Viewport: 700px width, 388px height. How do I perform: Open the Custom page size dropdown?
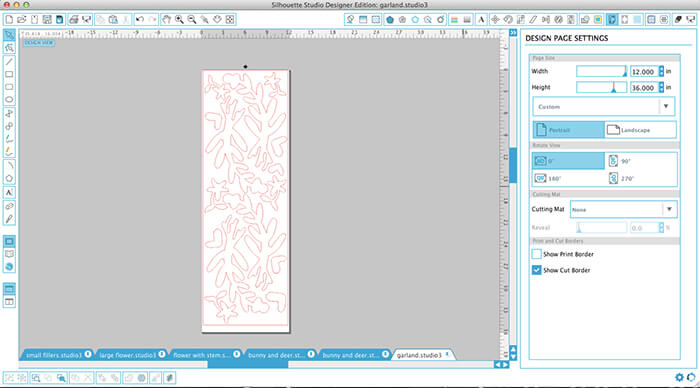point(604,107)
